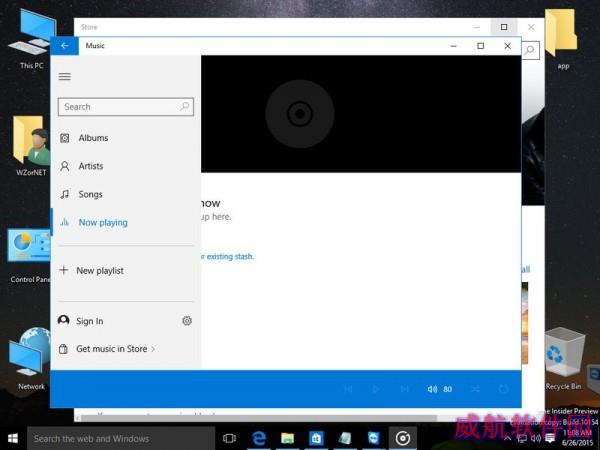Image resolution: width=600 pixels, height=450 pixels.
Task: Click the blue back arrow button
Action: 64,46
